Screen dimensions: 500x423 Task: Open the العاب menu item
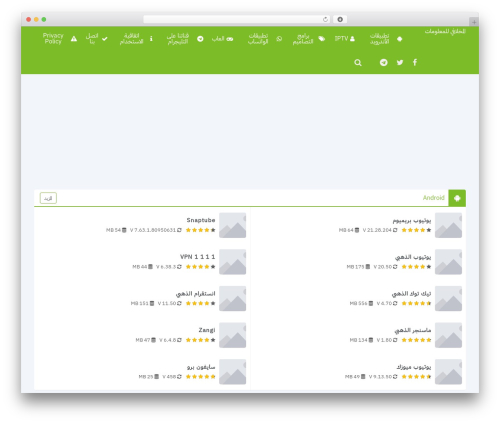click(218, 39)
